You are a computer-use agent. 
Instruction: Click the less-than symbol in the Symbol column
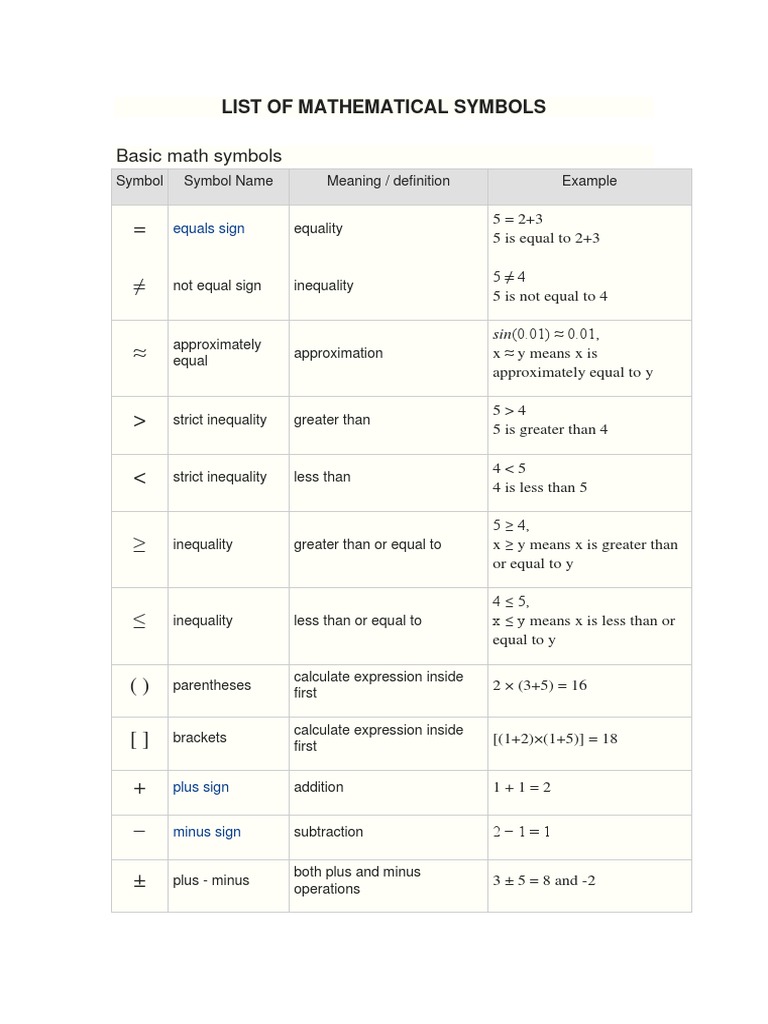139,478
